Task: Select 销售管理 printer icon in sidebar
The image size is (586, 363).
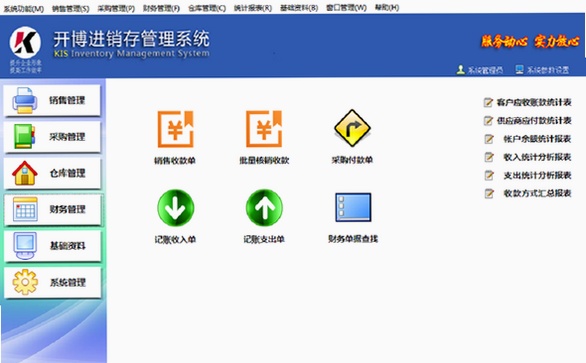Action: [x=25, y=100]
